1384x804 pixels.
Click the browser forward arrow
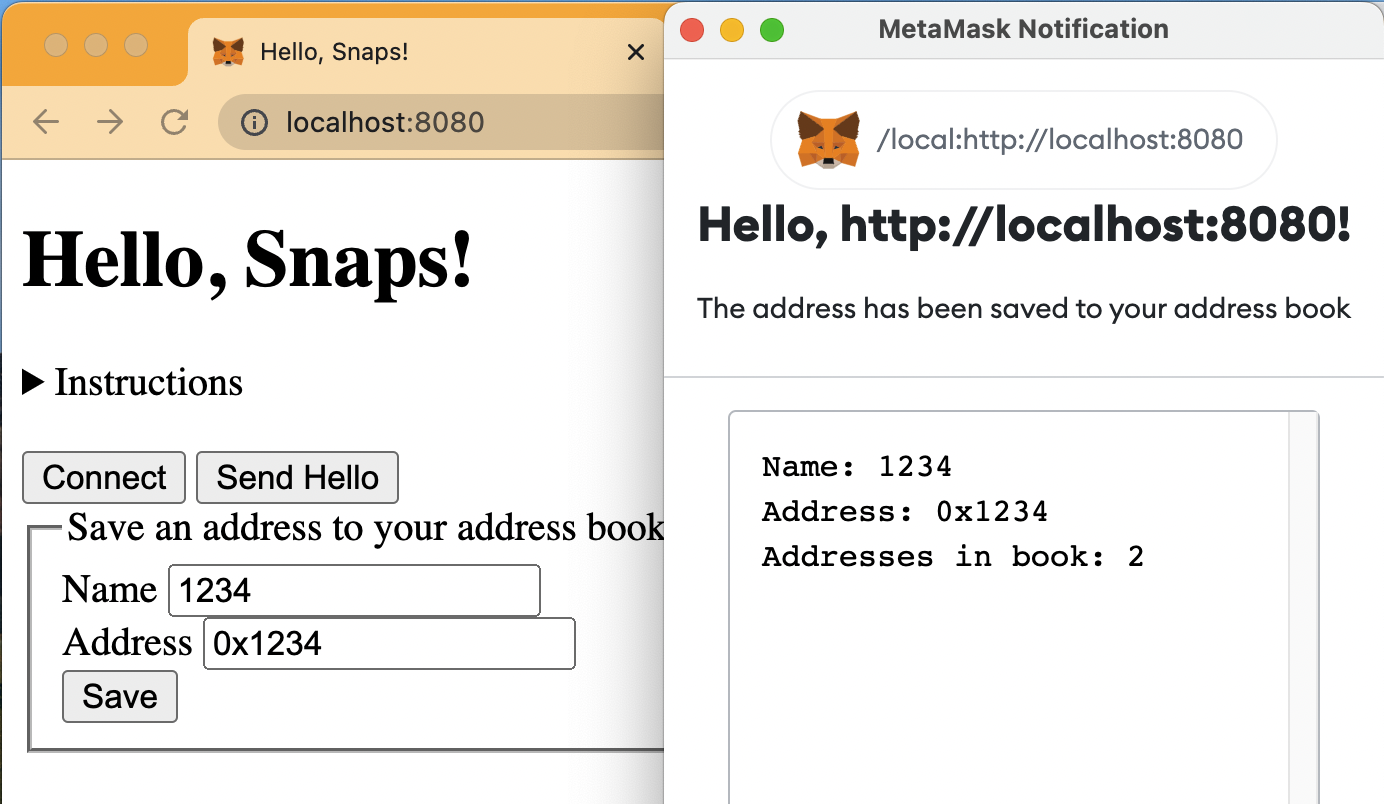pyautogui.click(x=110, y=122)
